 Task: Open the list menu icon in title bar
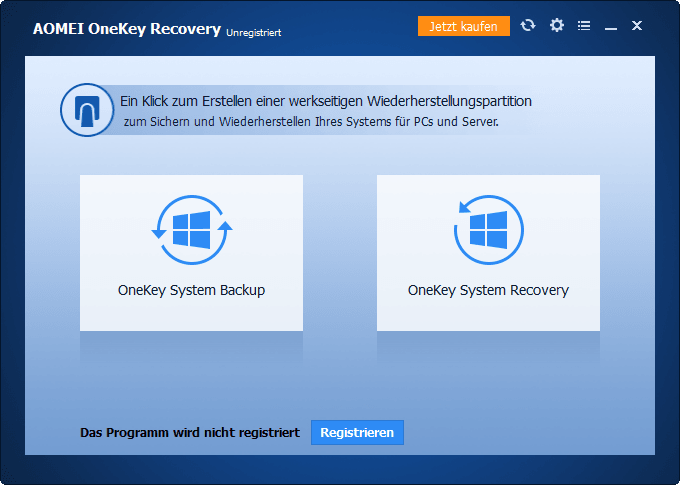tap(584, 26)
